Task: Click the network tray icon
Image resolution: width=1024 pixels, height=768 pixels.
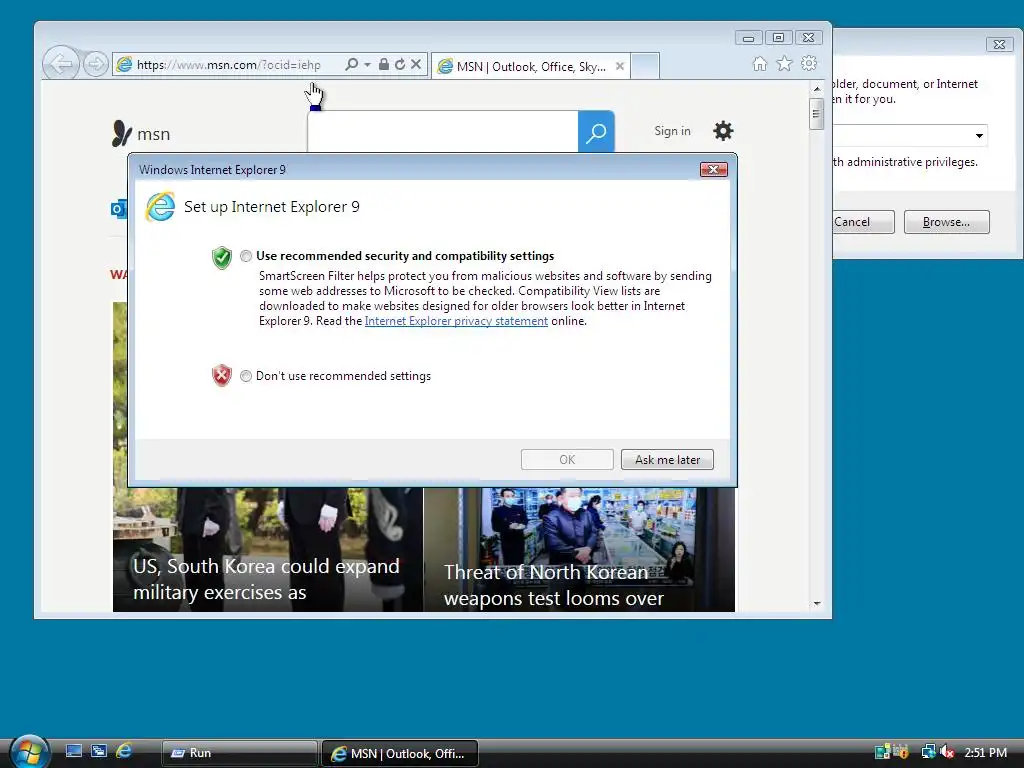Action: coord(929,752)
